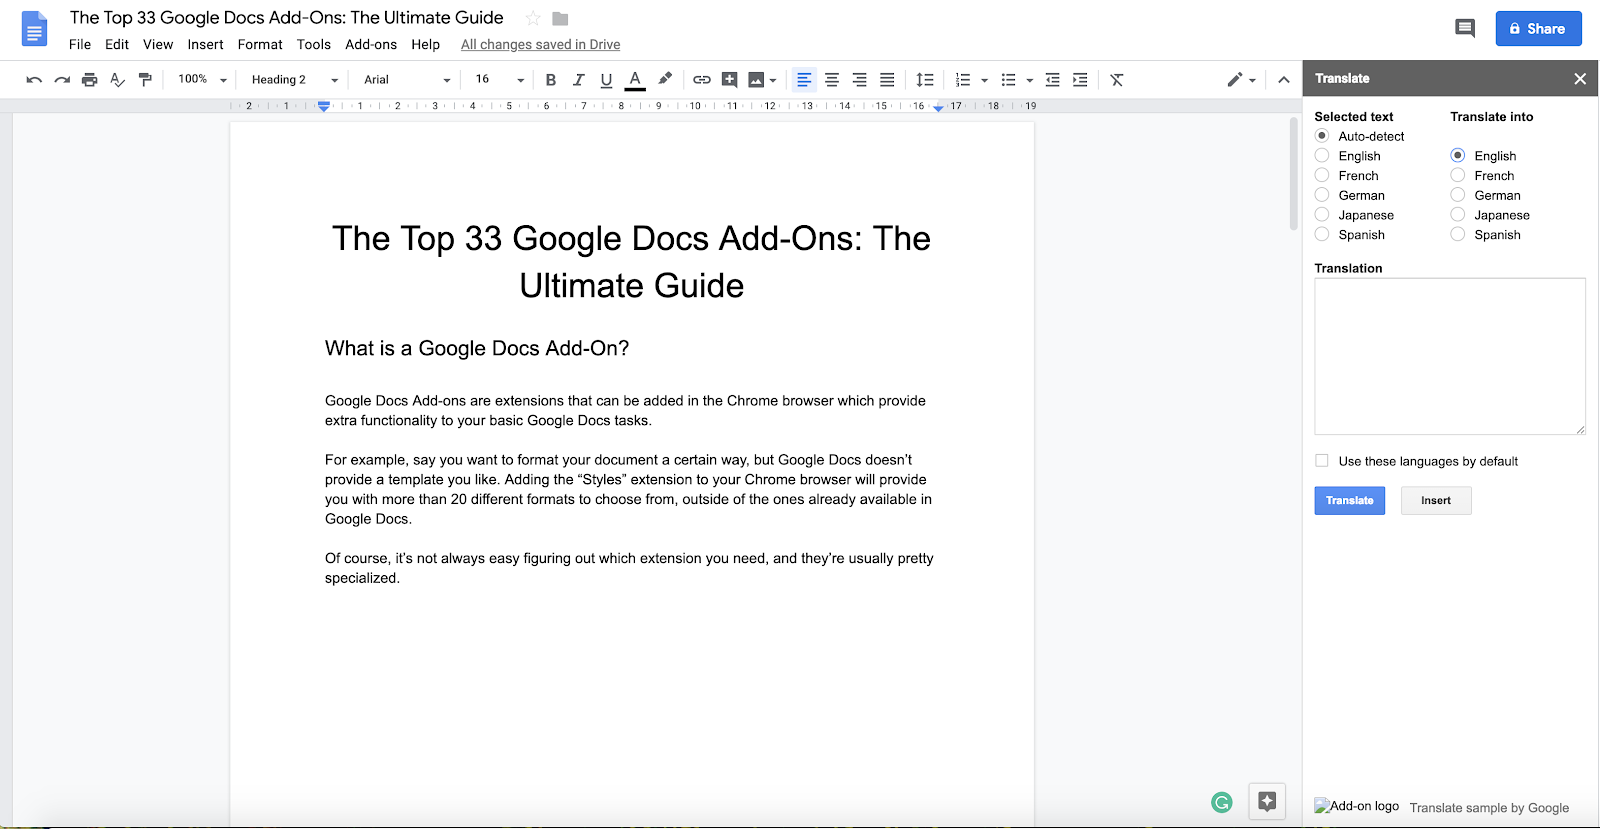This screenshot has height=829, width=1600.
Task: Click the print icon
Action: tap(90, 80)
